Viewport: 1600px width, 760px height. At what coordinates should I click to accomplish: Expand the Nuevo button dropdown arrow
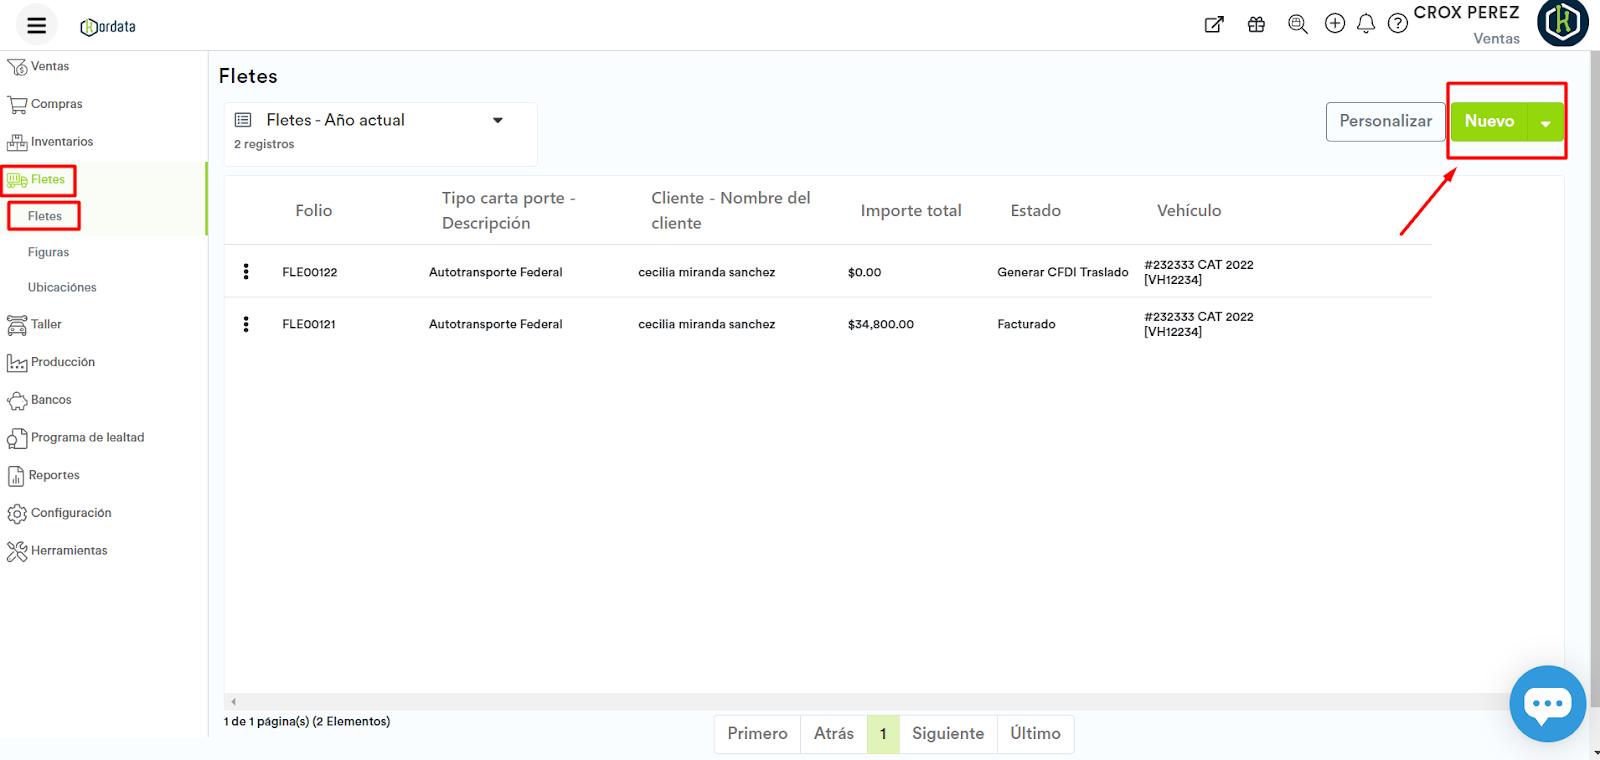1546,123
